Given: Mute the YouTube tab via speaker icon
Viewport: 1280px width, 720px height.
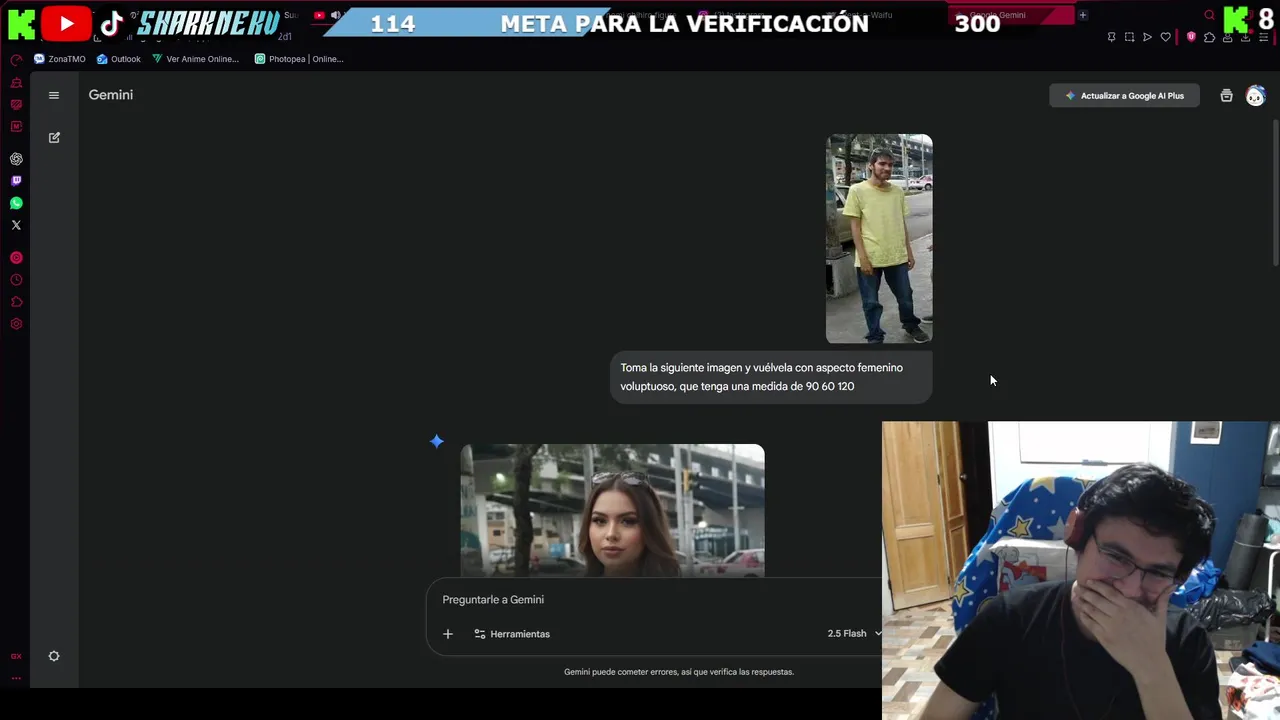Looking at the screenshot, I should point(335,15).
